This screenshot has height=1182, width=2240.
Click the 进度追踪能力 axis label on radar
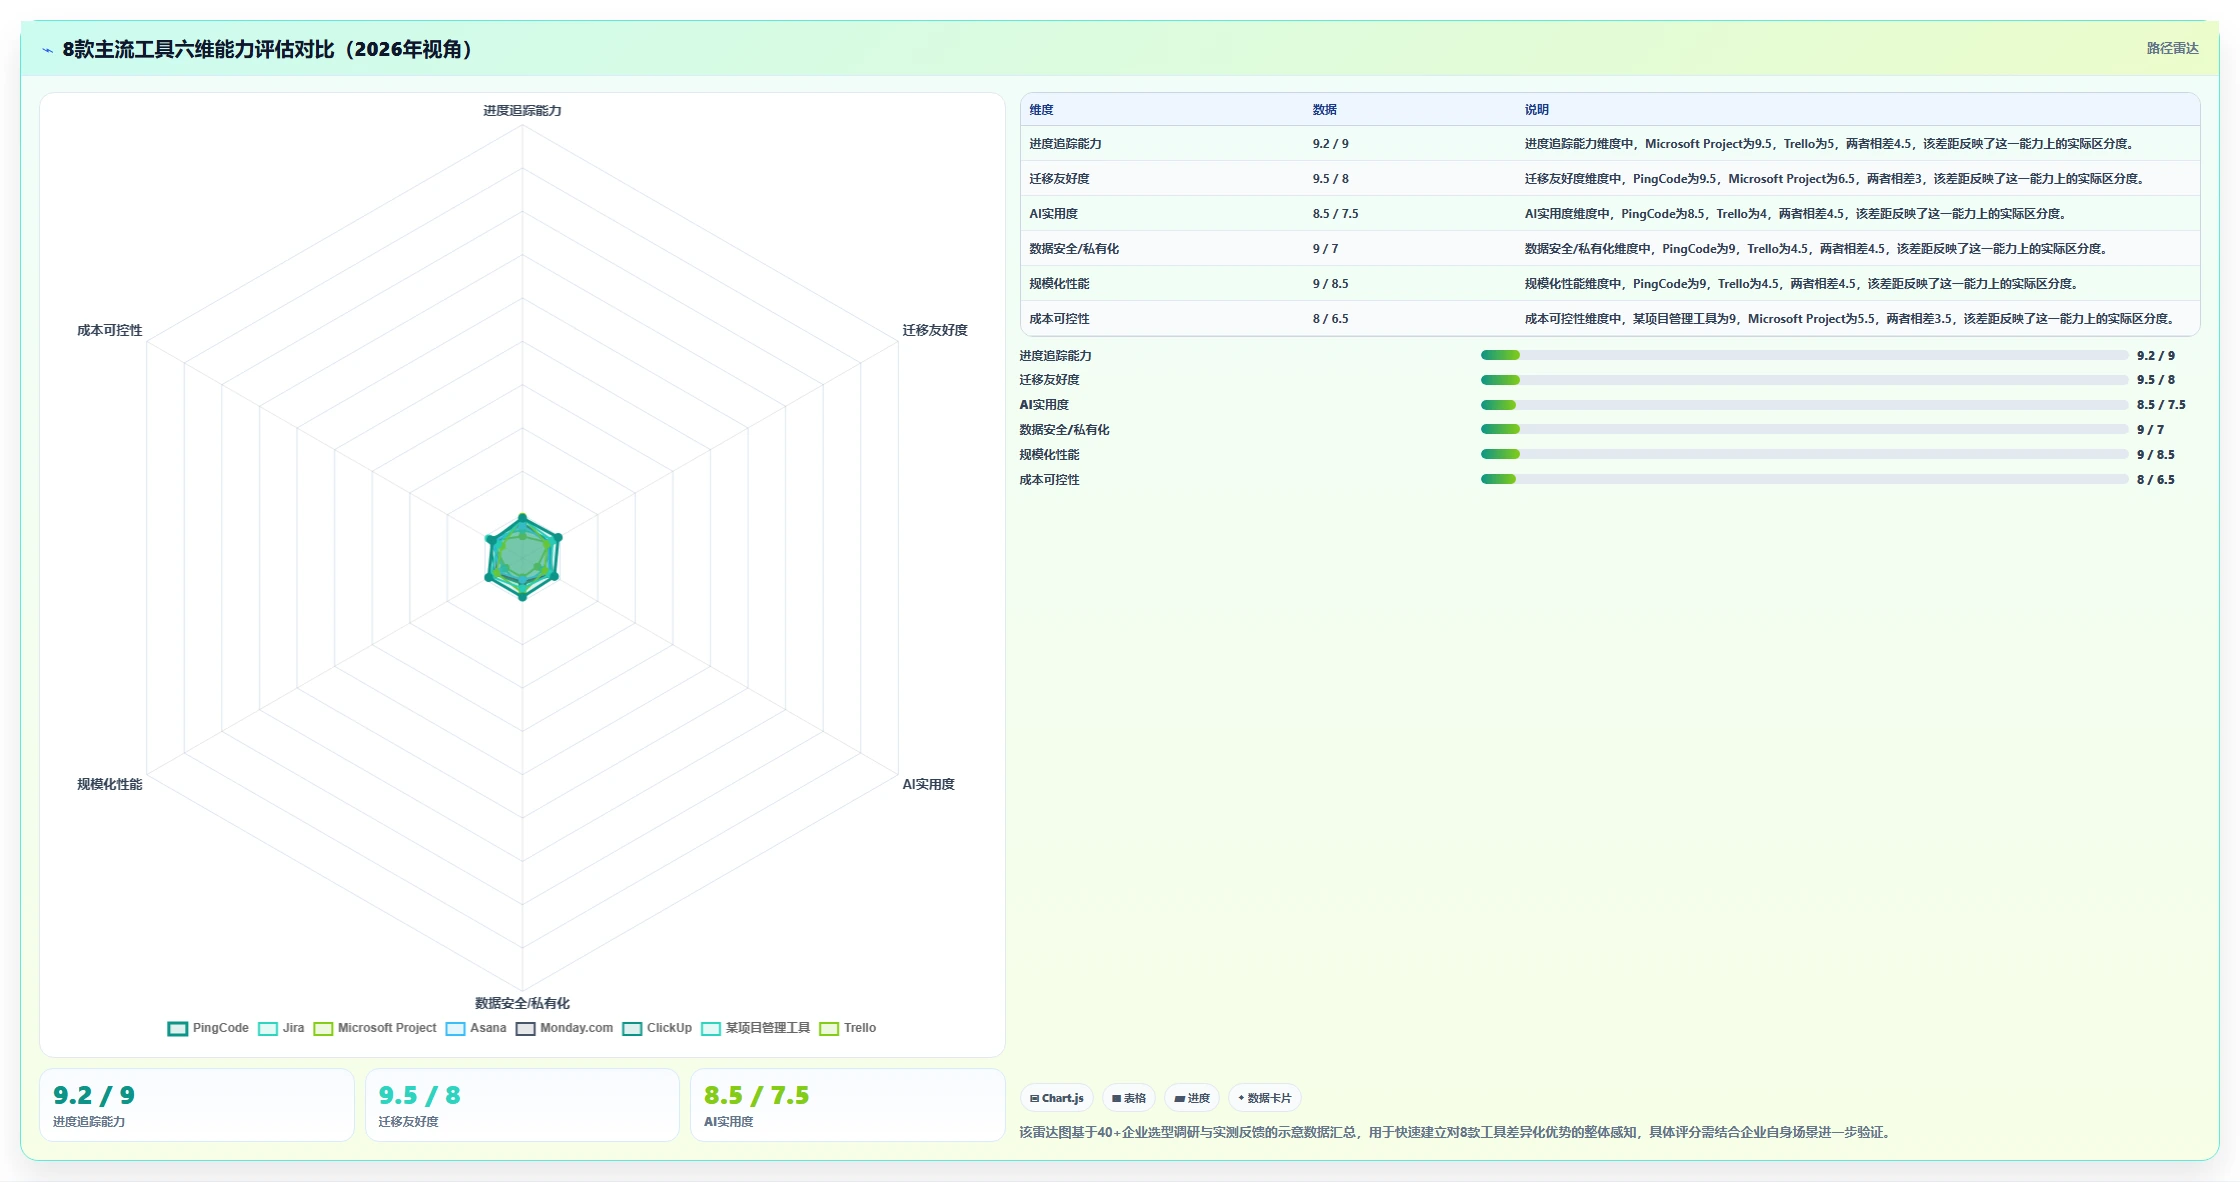click(x=522, y=111)
